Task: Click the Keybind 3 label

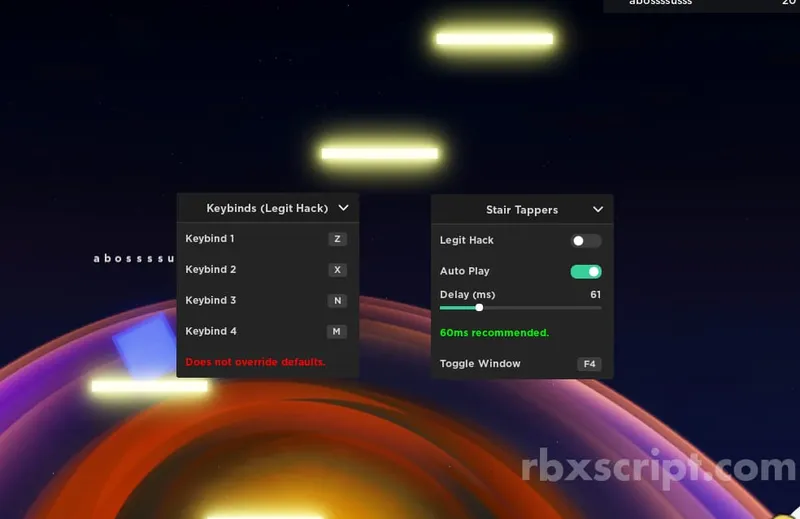Action: click(x=211, y=300)
